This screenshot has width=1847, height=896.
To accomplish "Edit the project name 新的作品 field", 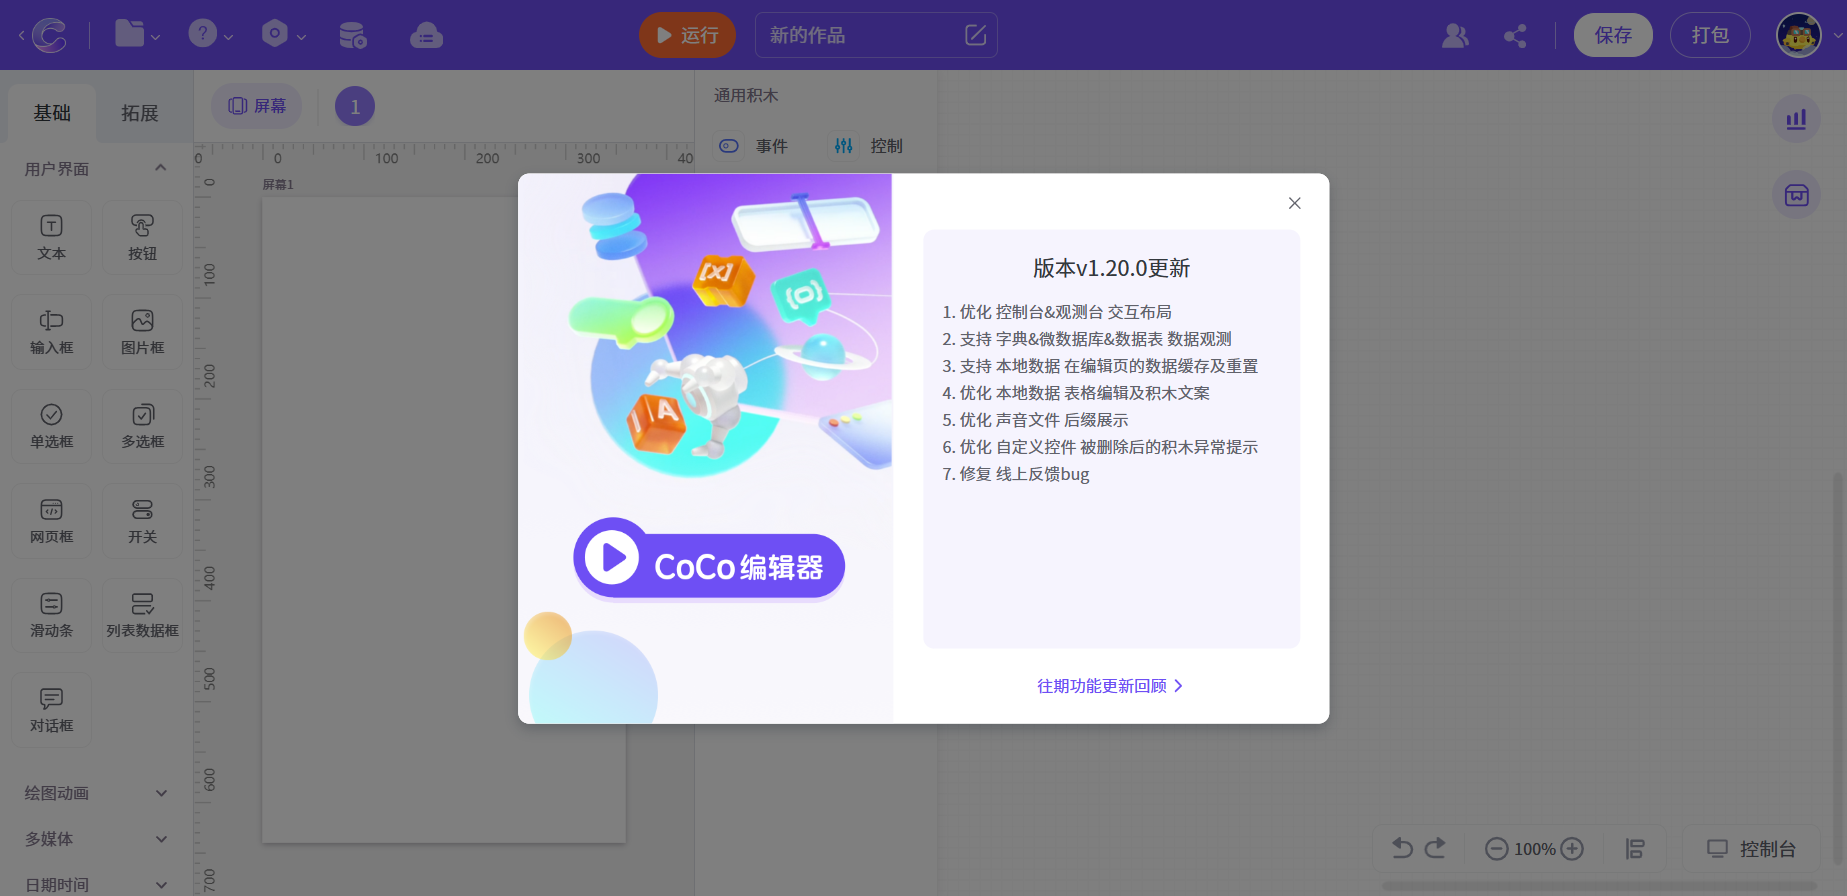I will point(876,35).
